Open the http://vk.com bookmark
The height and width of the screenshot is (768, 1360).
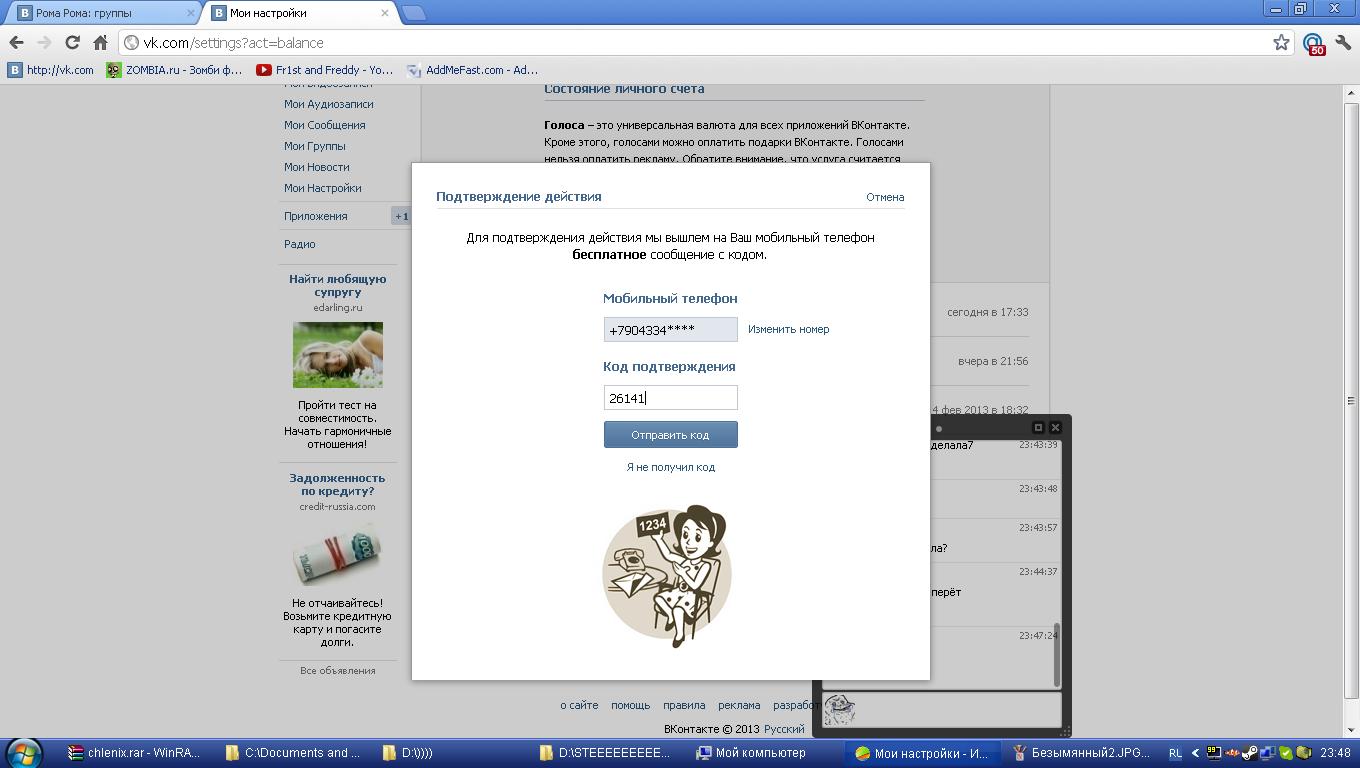click(51, 70)
